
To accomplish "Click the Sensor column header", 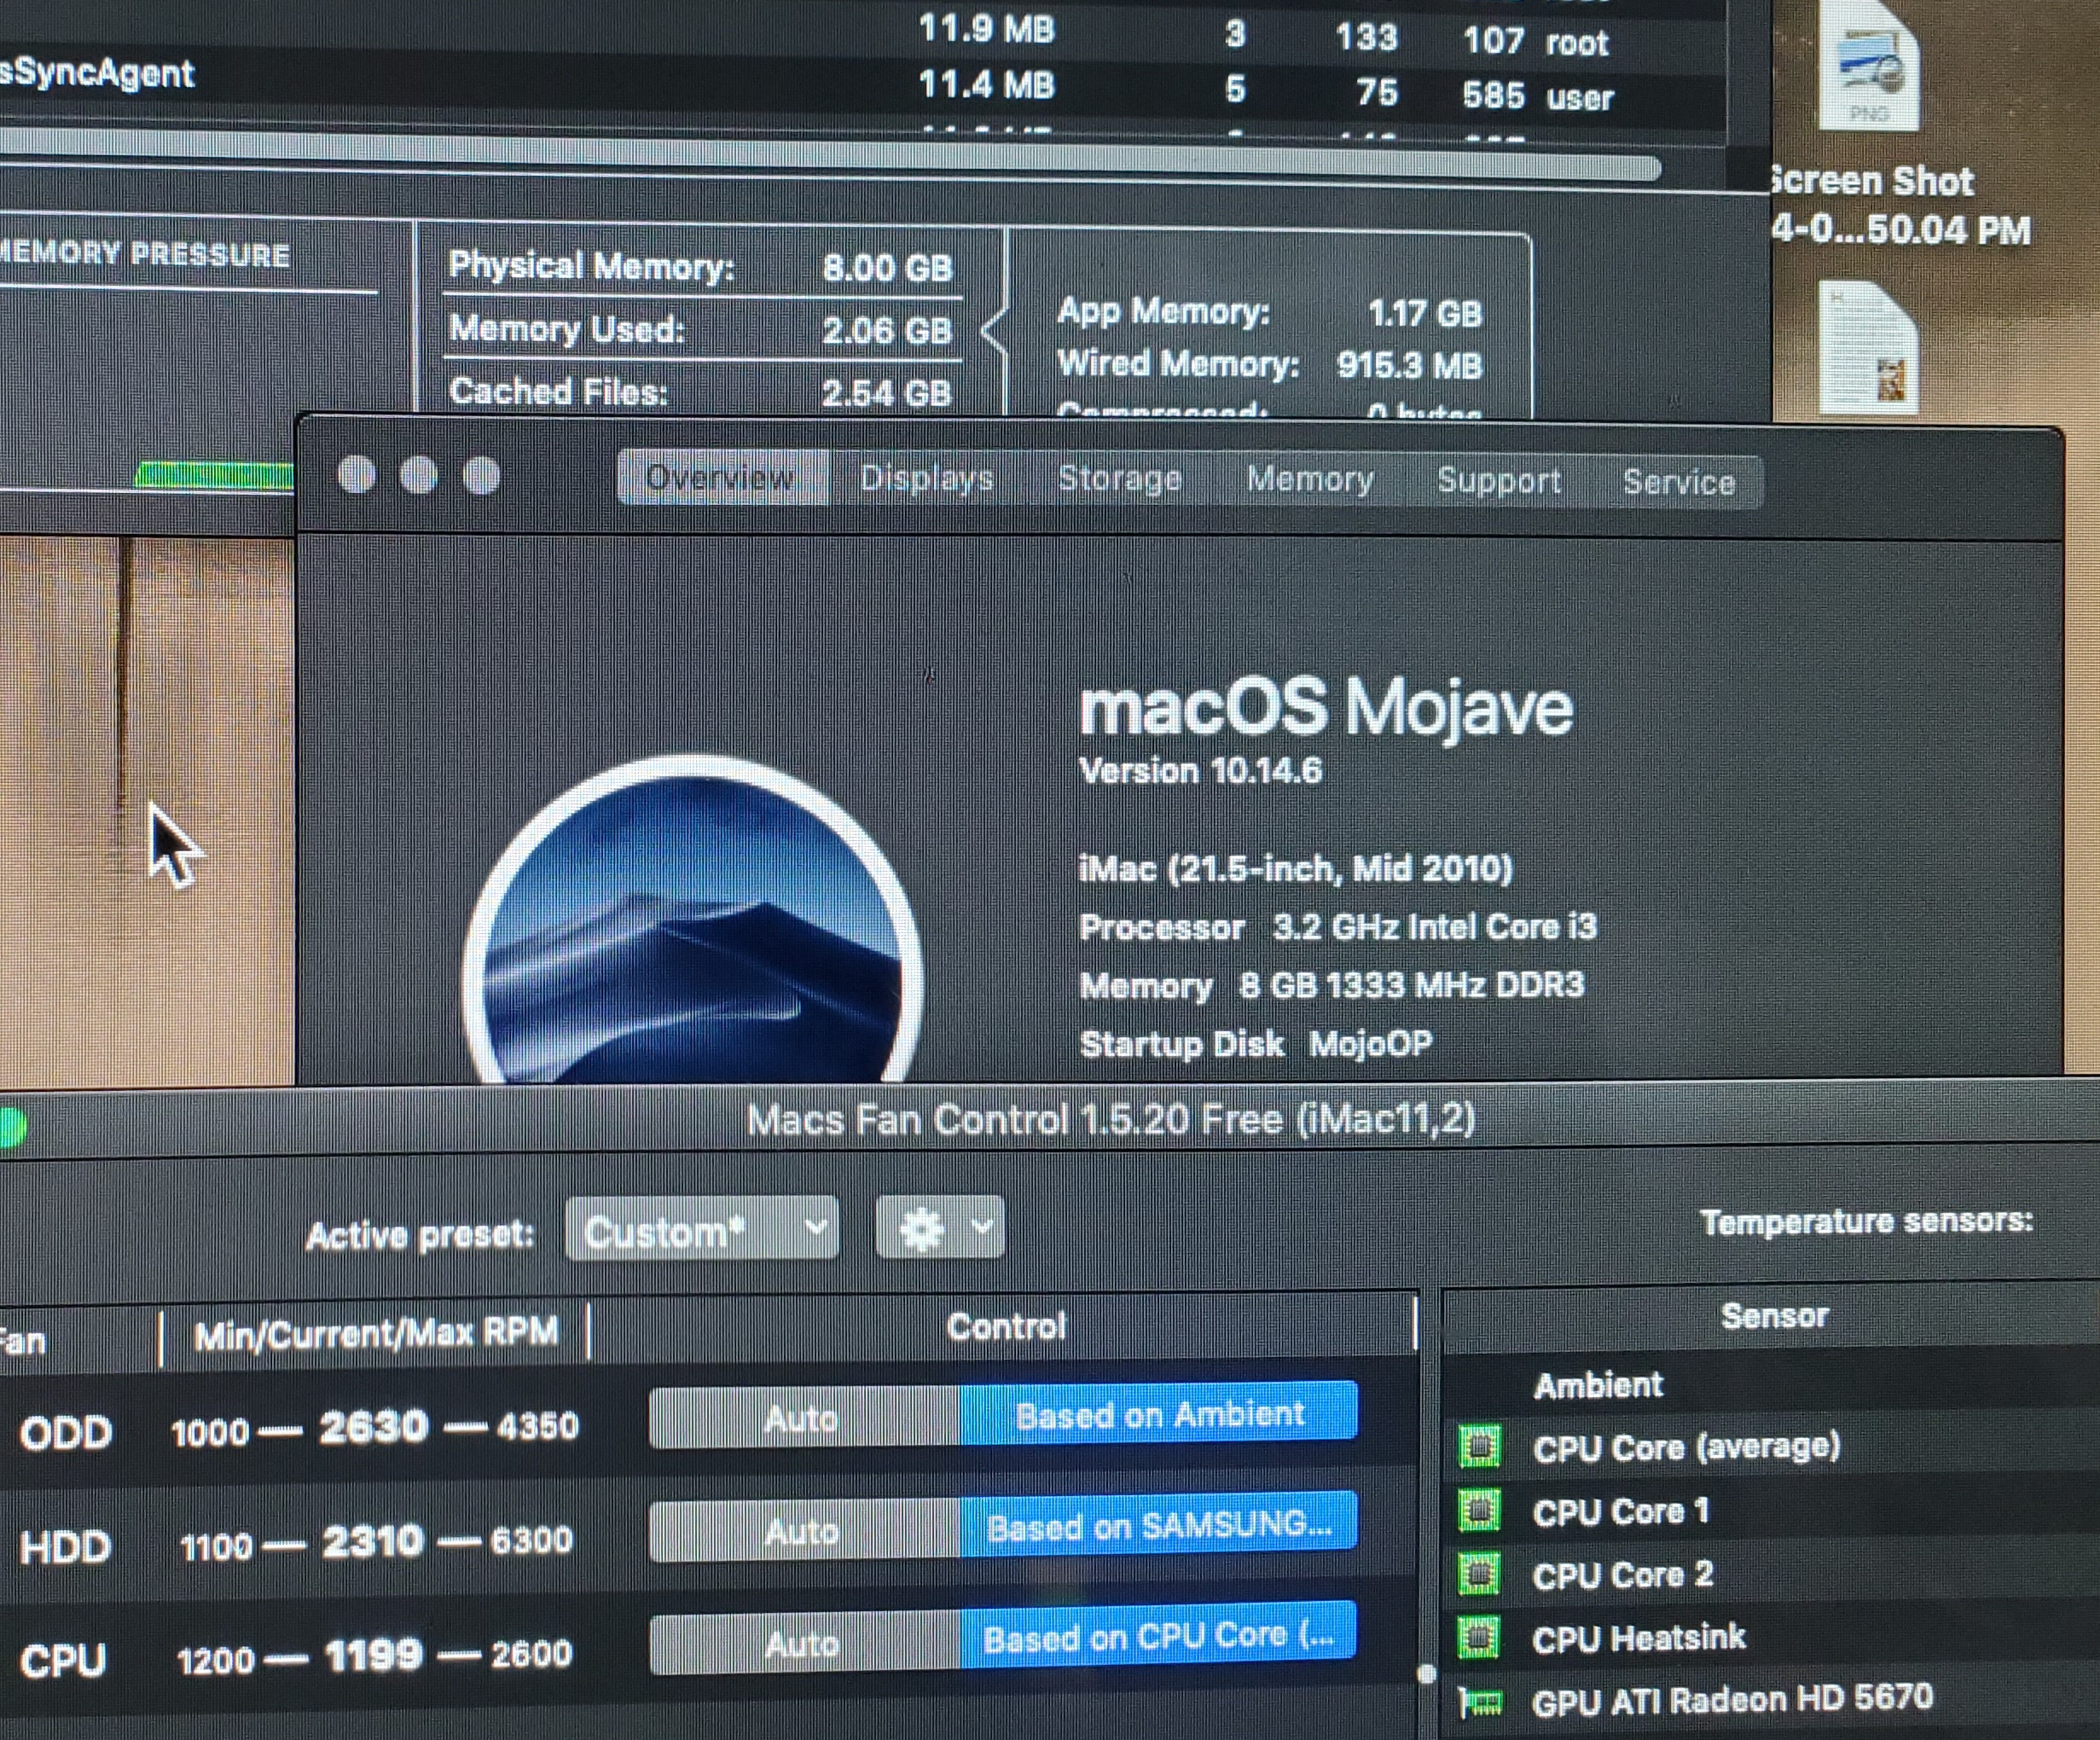I will click(x=1774, y=1316).
